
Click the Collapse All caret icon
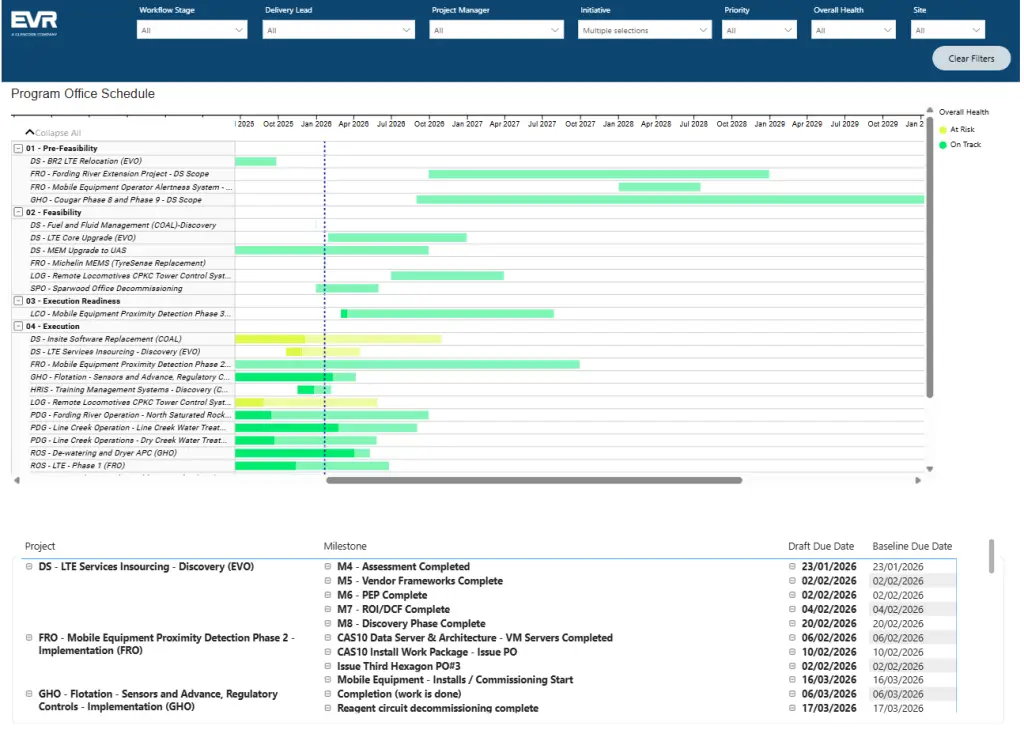coord(30,132)
